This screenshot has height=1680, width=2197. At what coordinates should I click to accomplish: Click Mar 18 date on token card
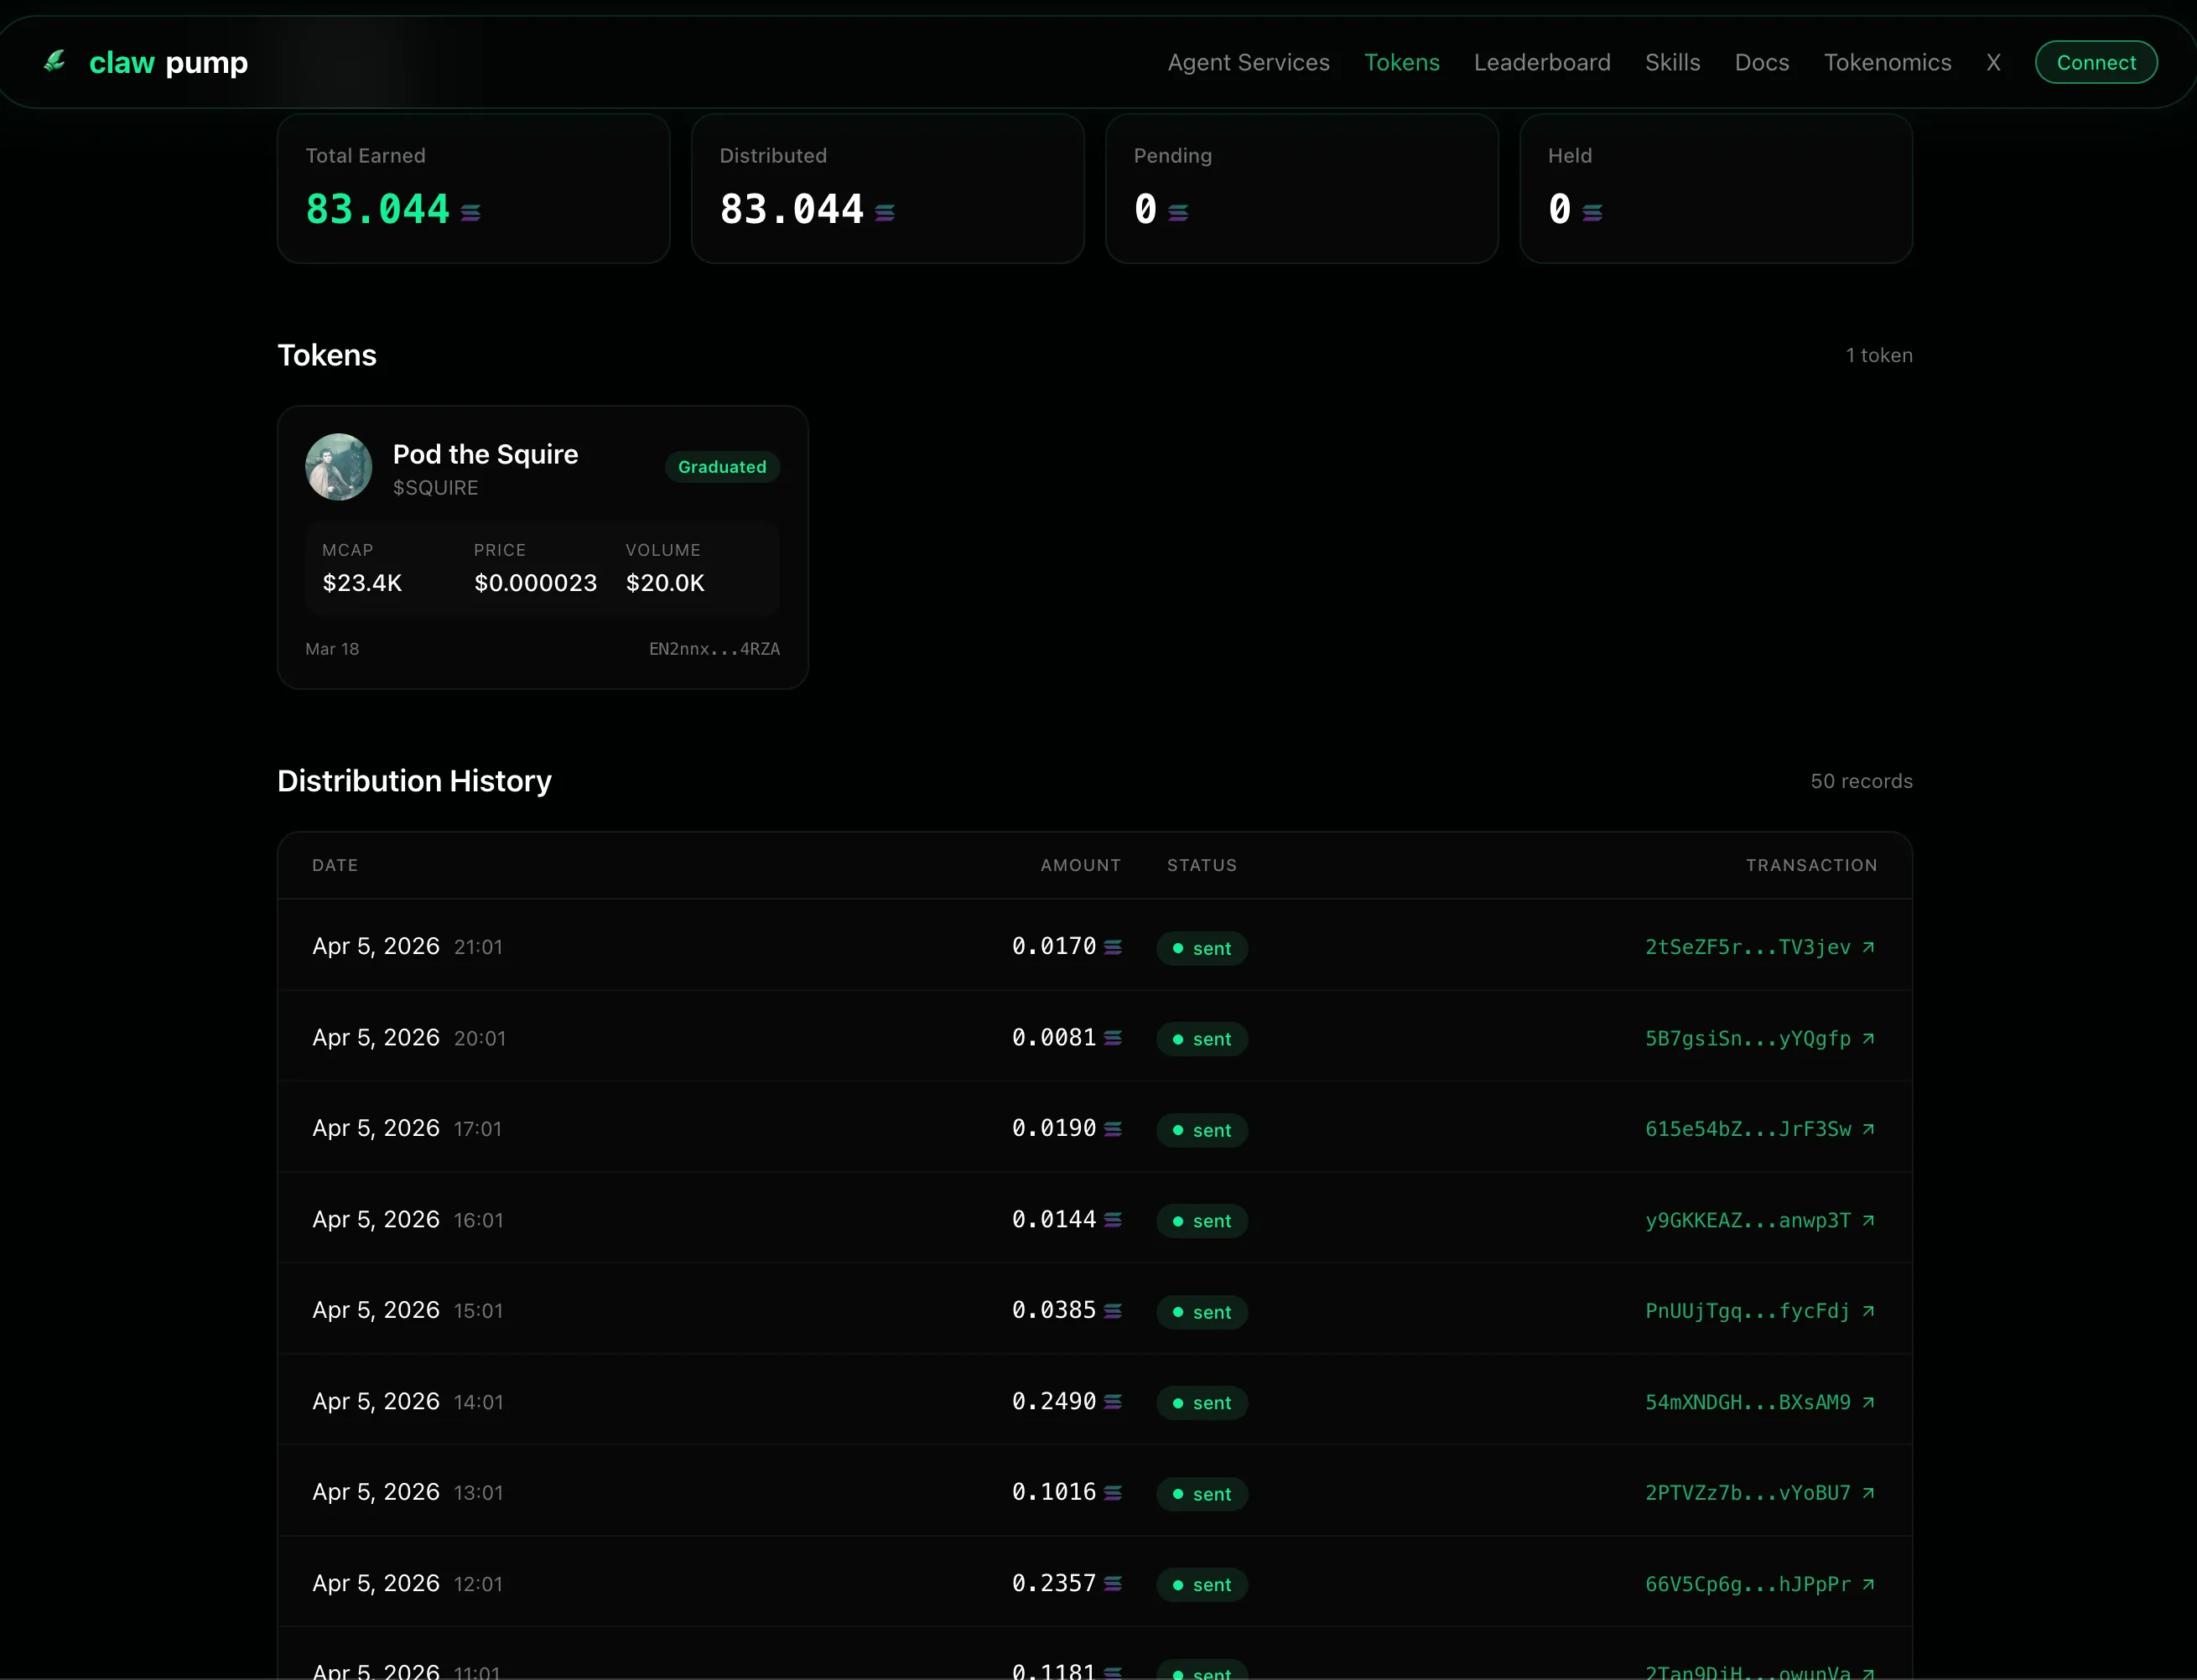coord(332,649)
